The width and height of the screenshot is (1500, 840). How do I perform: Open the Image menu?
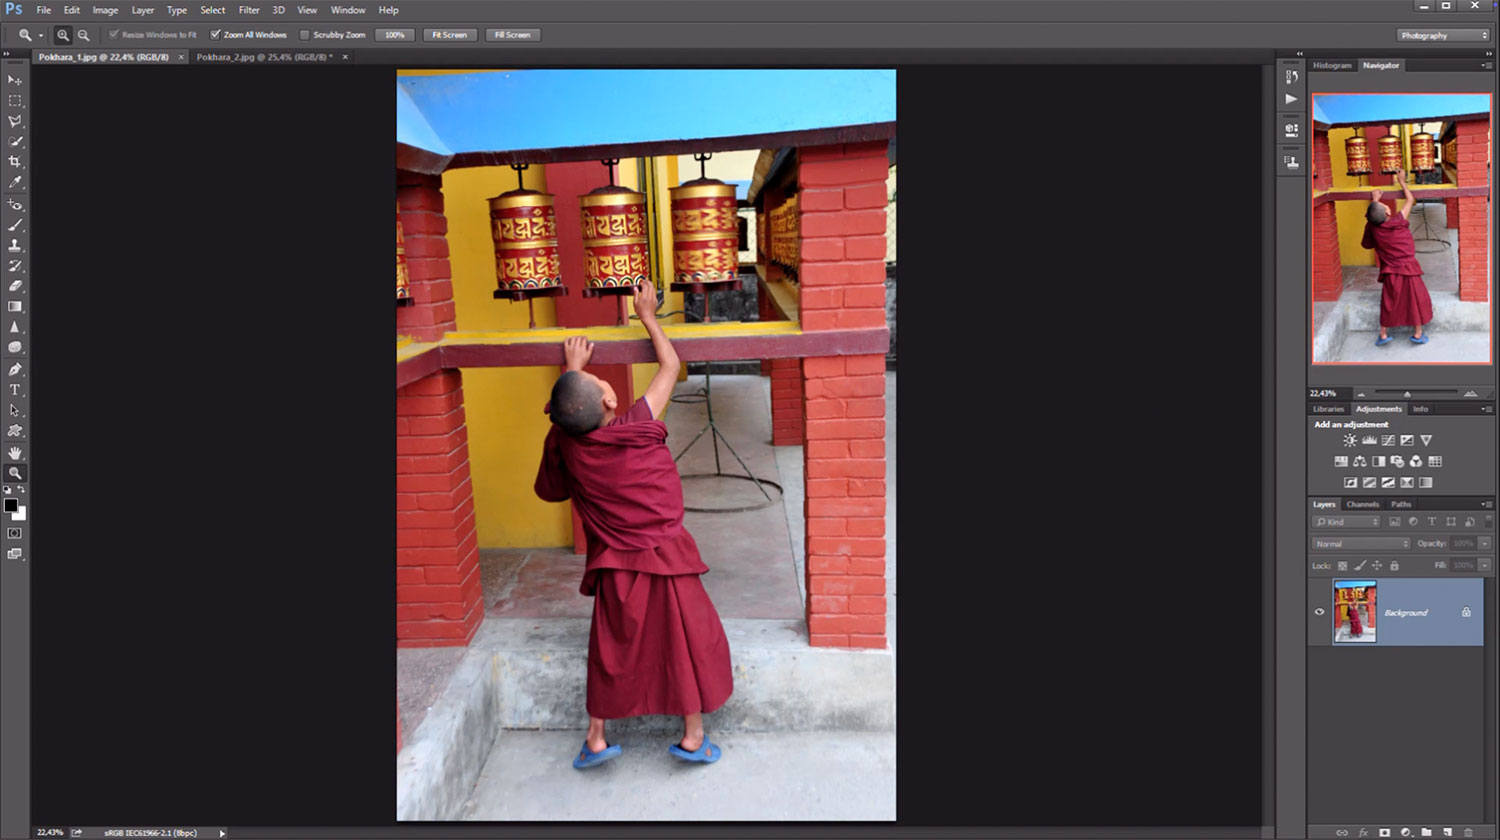pyautogui.click(x=105, y=10)
